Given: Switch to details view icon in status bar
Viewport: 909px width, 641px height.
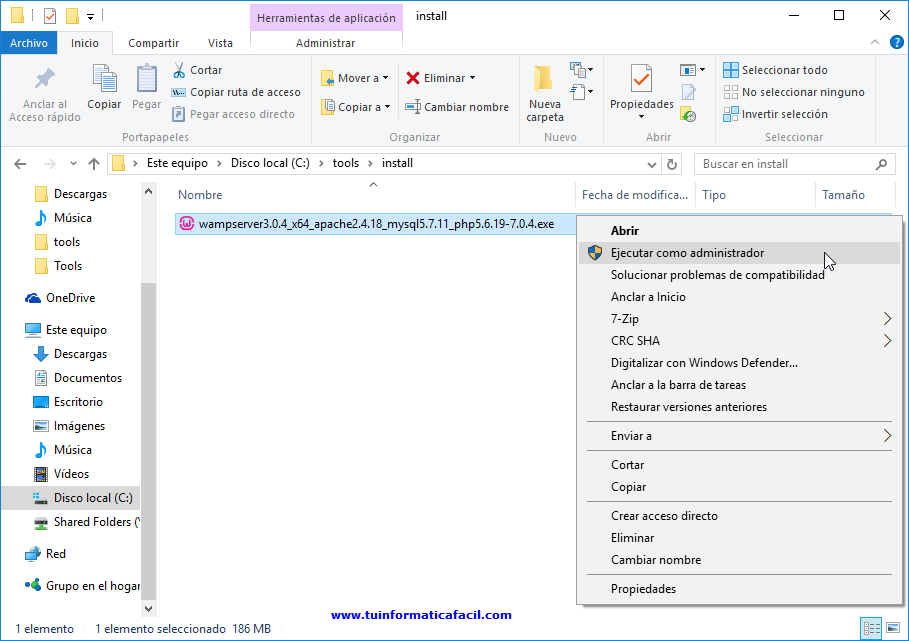Looking at the screenshot, I should click(x=871, y=628).
